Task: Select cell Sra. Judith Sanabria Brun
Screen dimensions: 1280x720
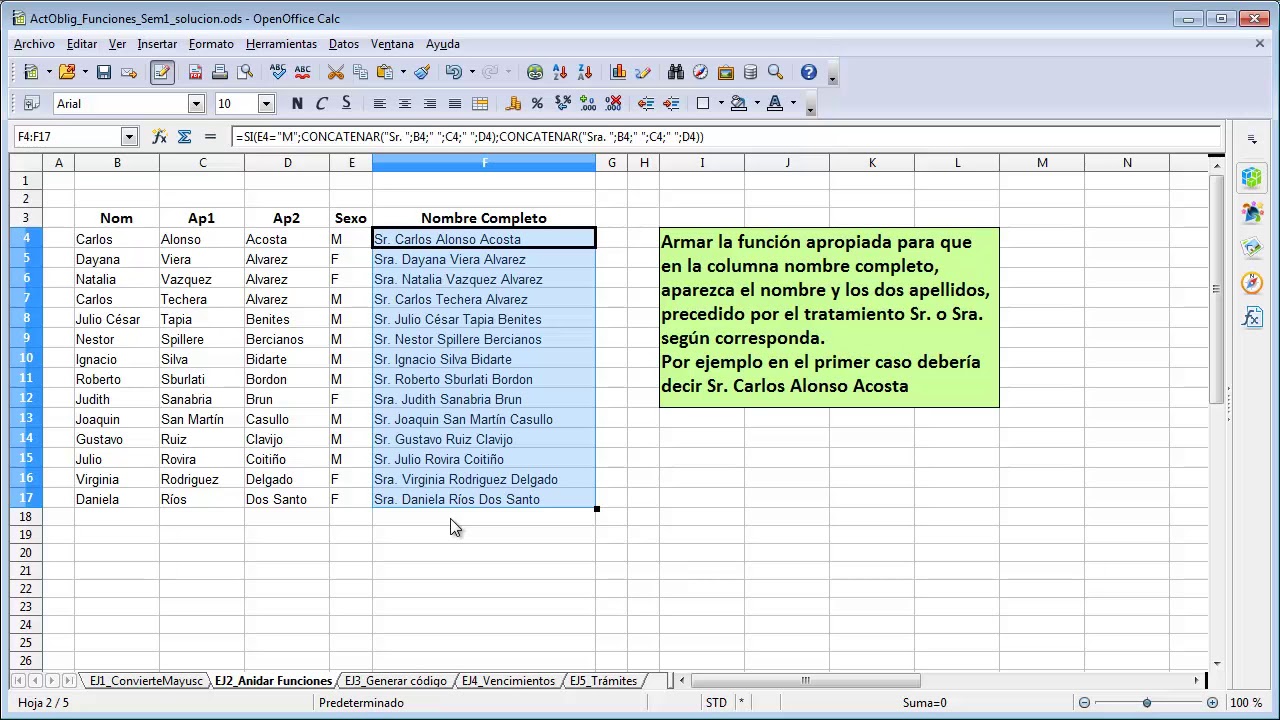Action: [x=484, y=399]
